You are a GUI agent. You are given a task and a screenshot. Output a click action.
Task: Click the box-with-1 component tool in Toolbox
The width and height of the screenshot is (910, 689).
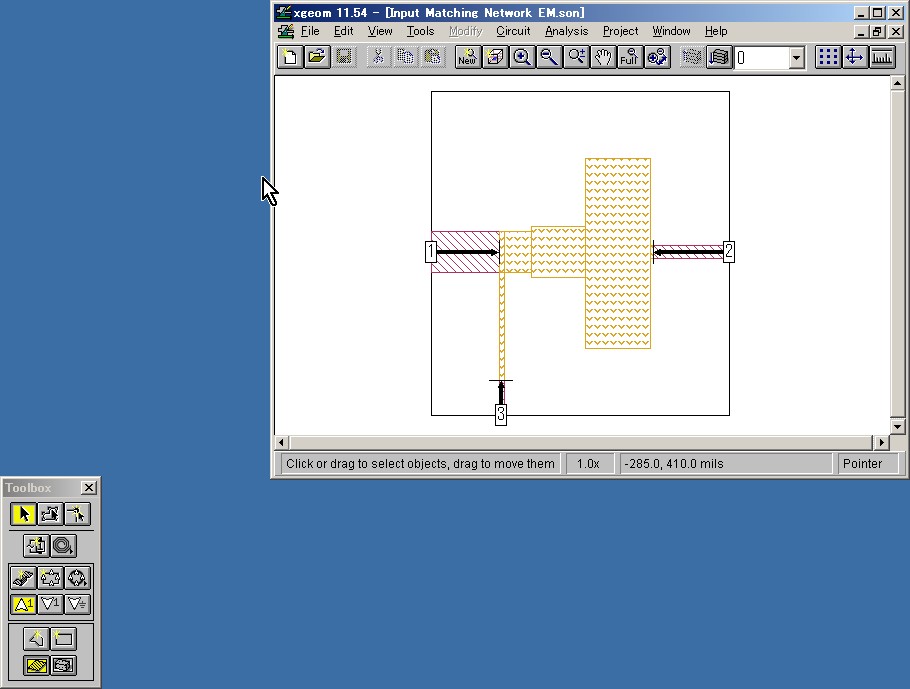pyautogui.click(x=37, y=546)
